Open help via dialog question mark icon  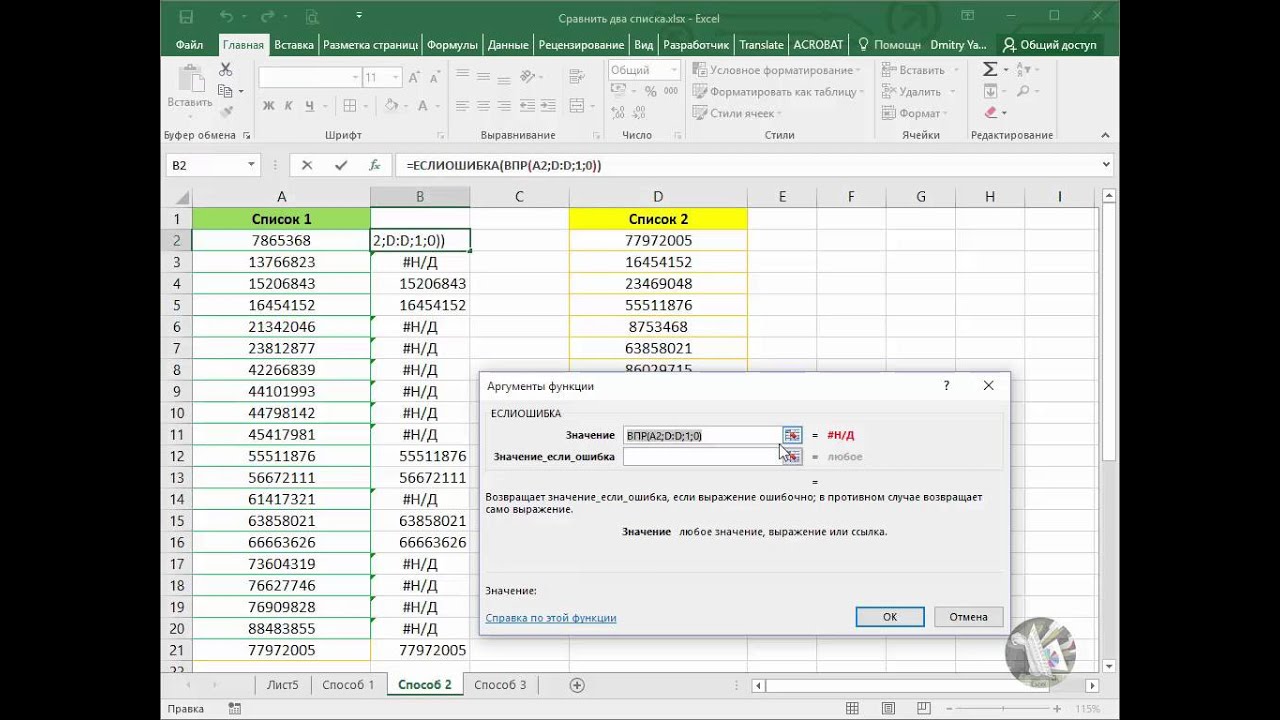[946, 386]
